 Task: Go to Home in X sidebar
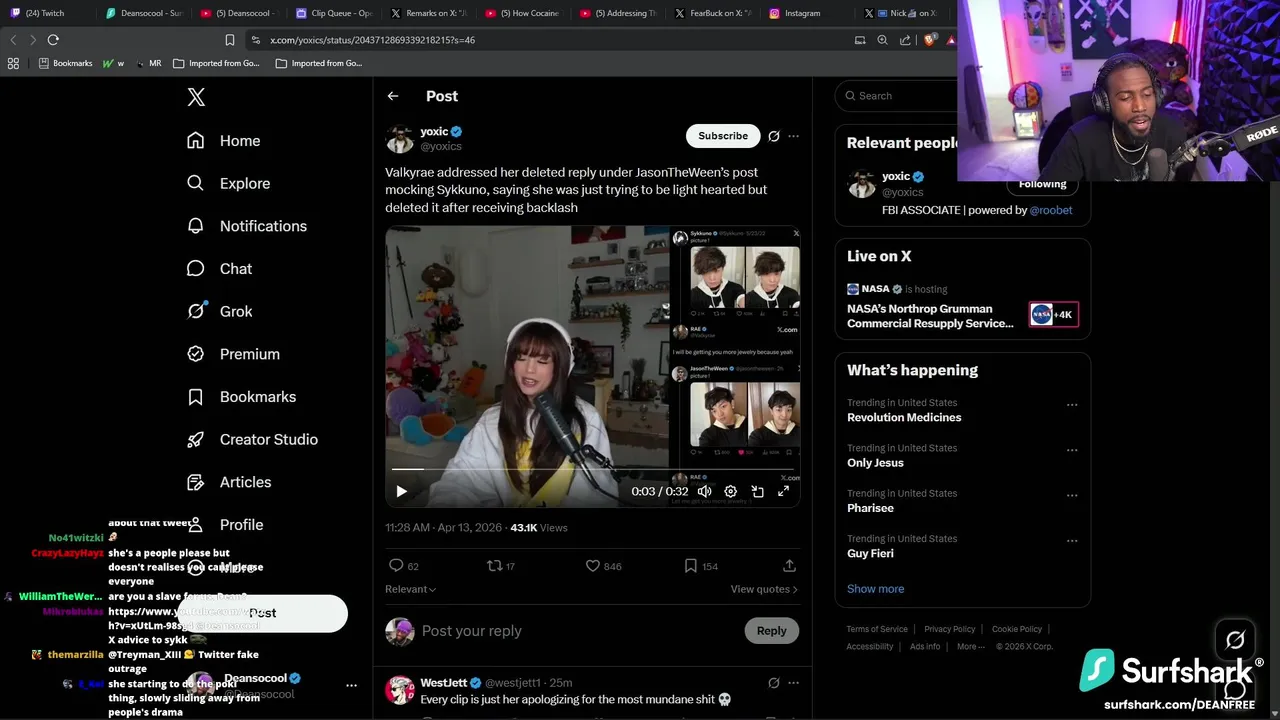pyautogui.click(x=224, y=141)
